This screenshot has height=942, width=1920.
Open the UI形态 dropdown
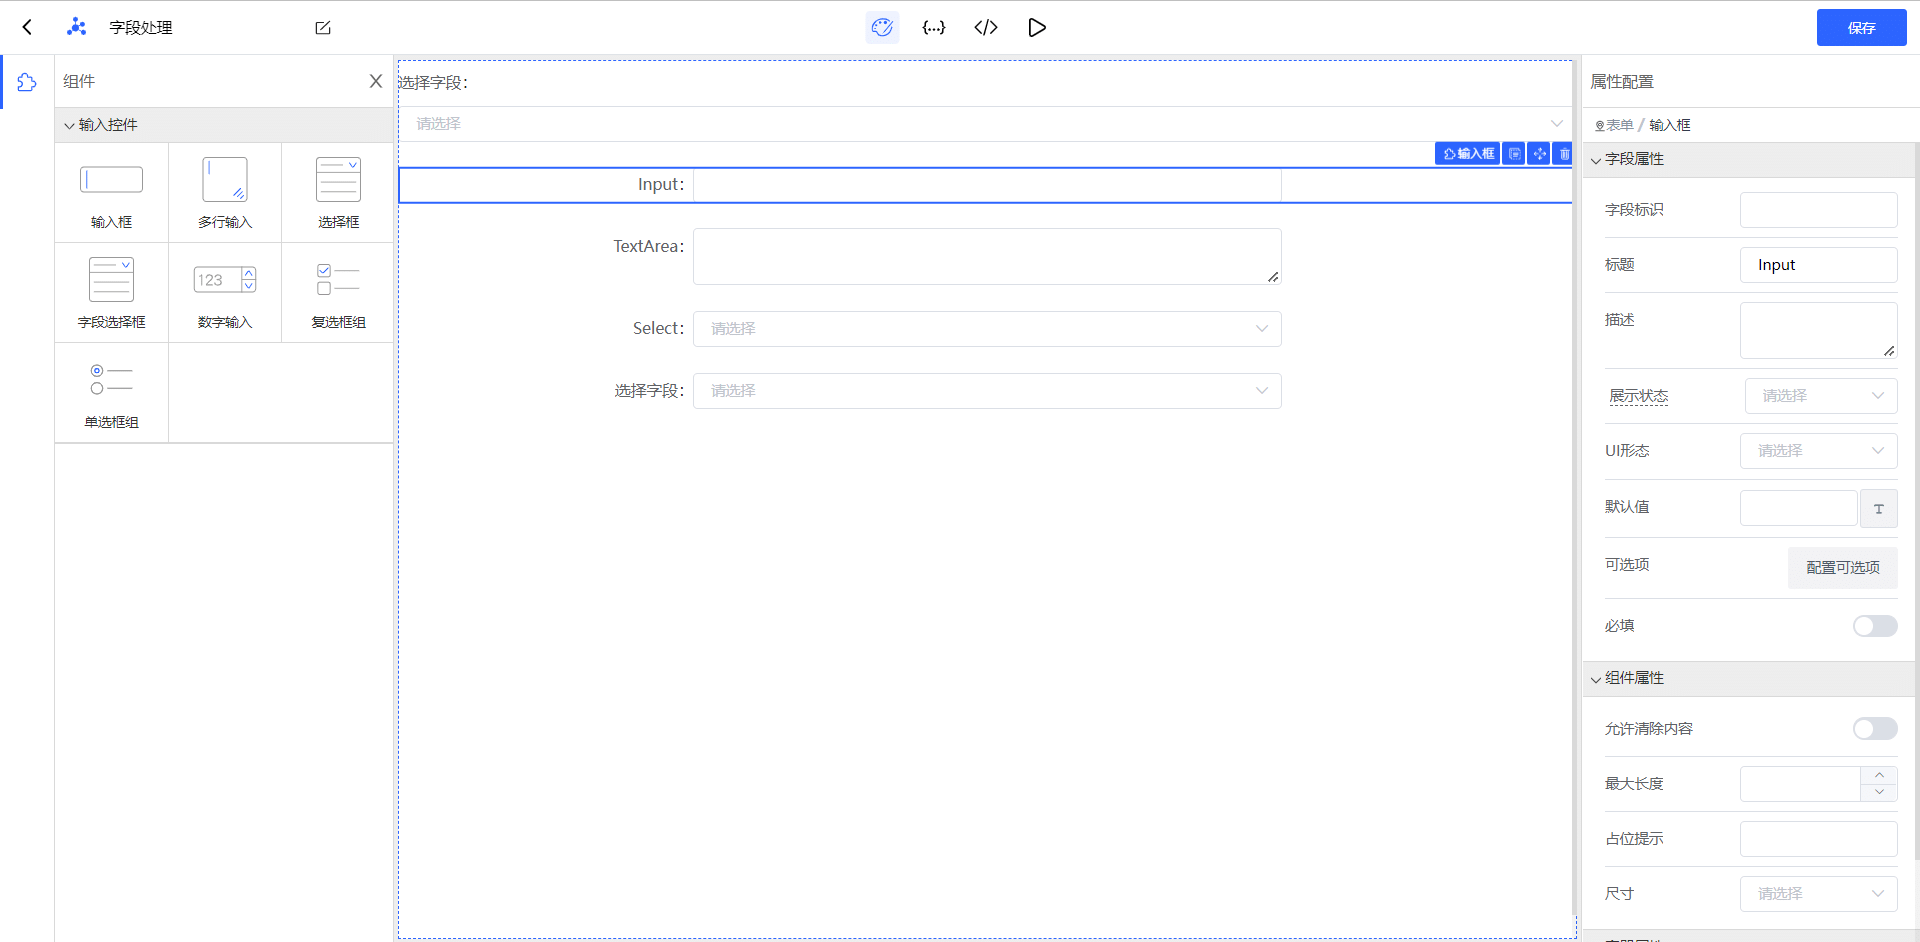(1818, 451)
